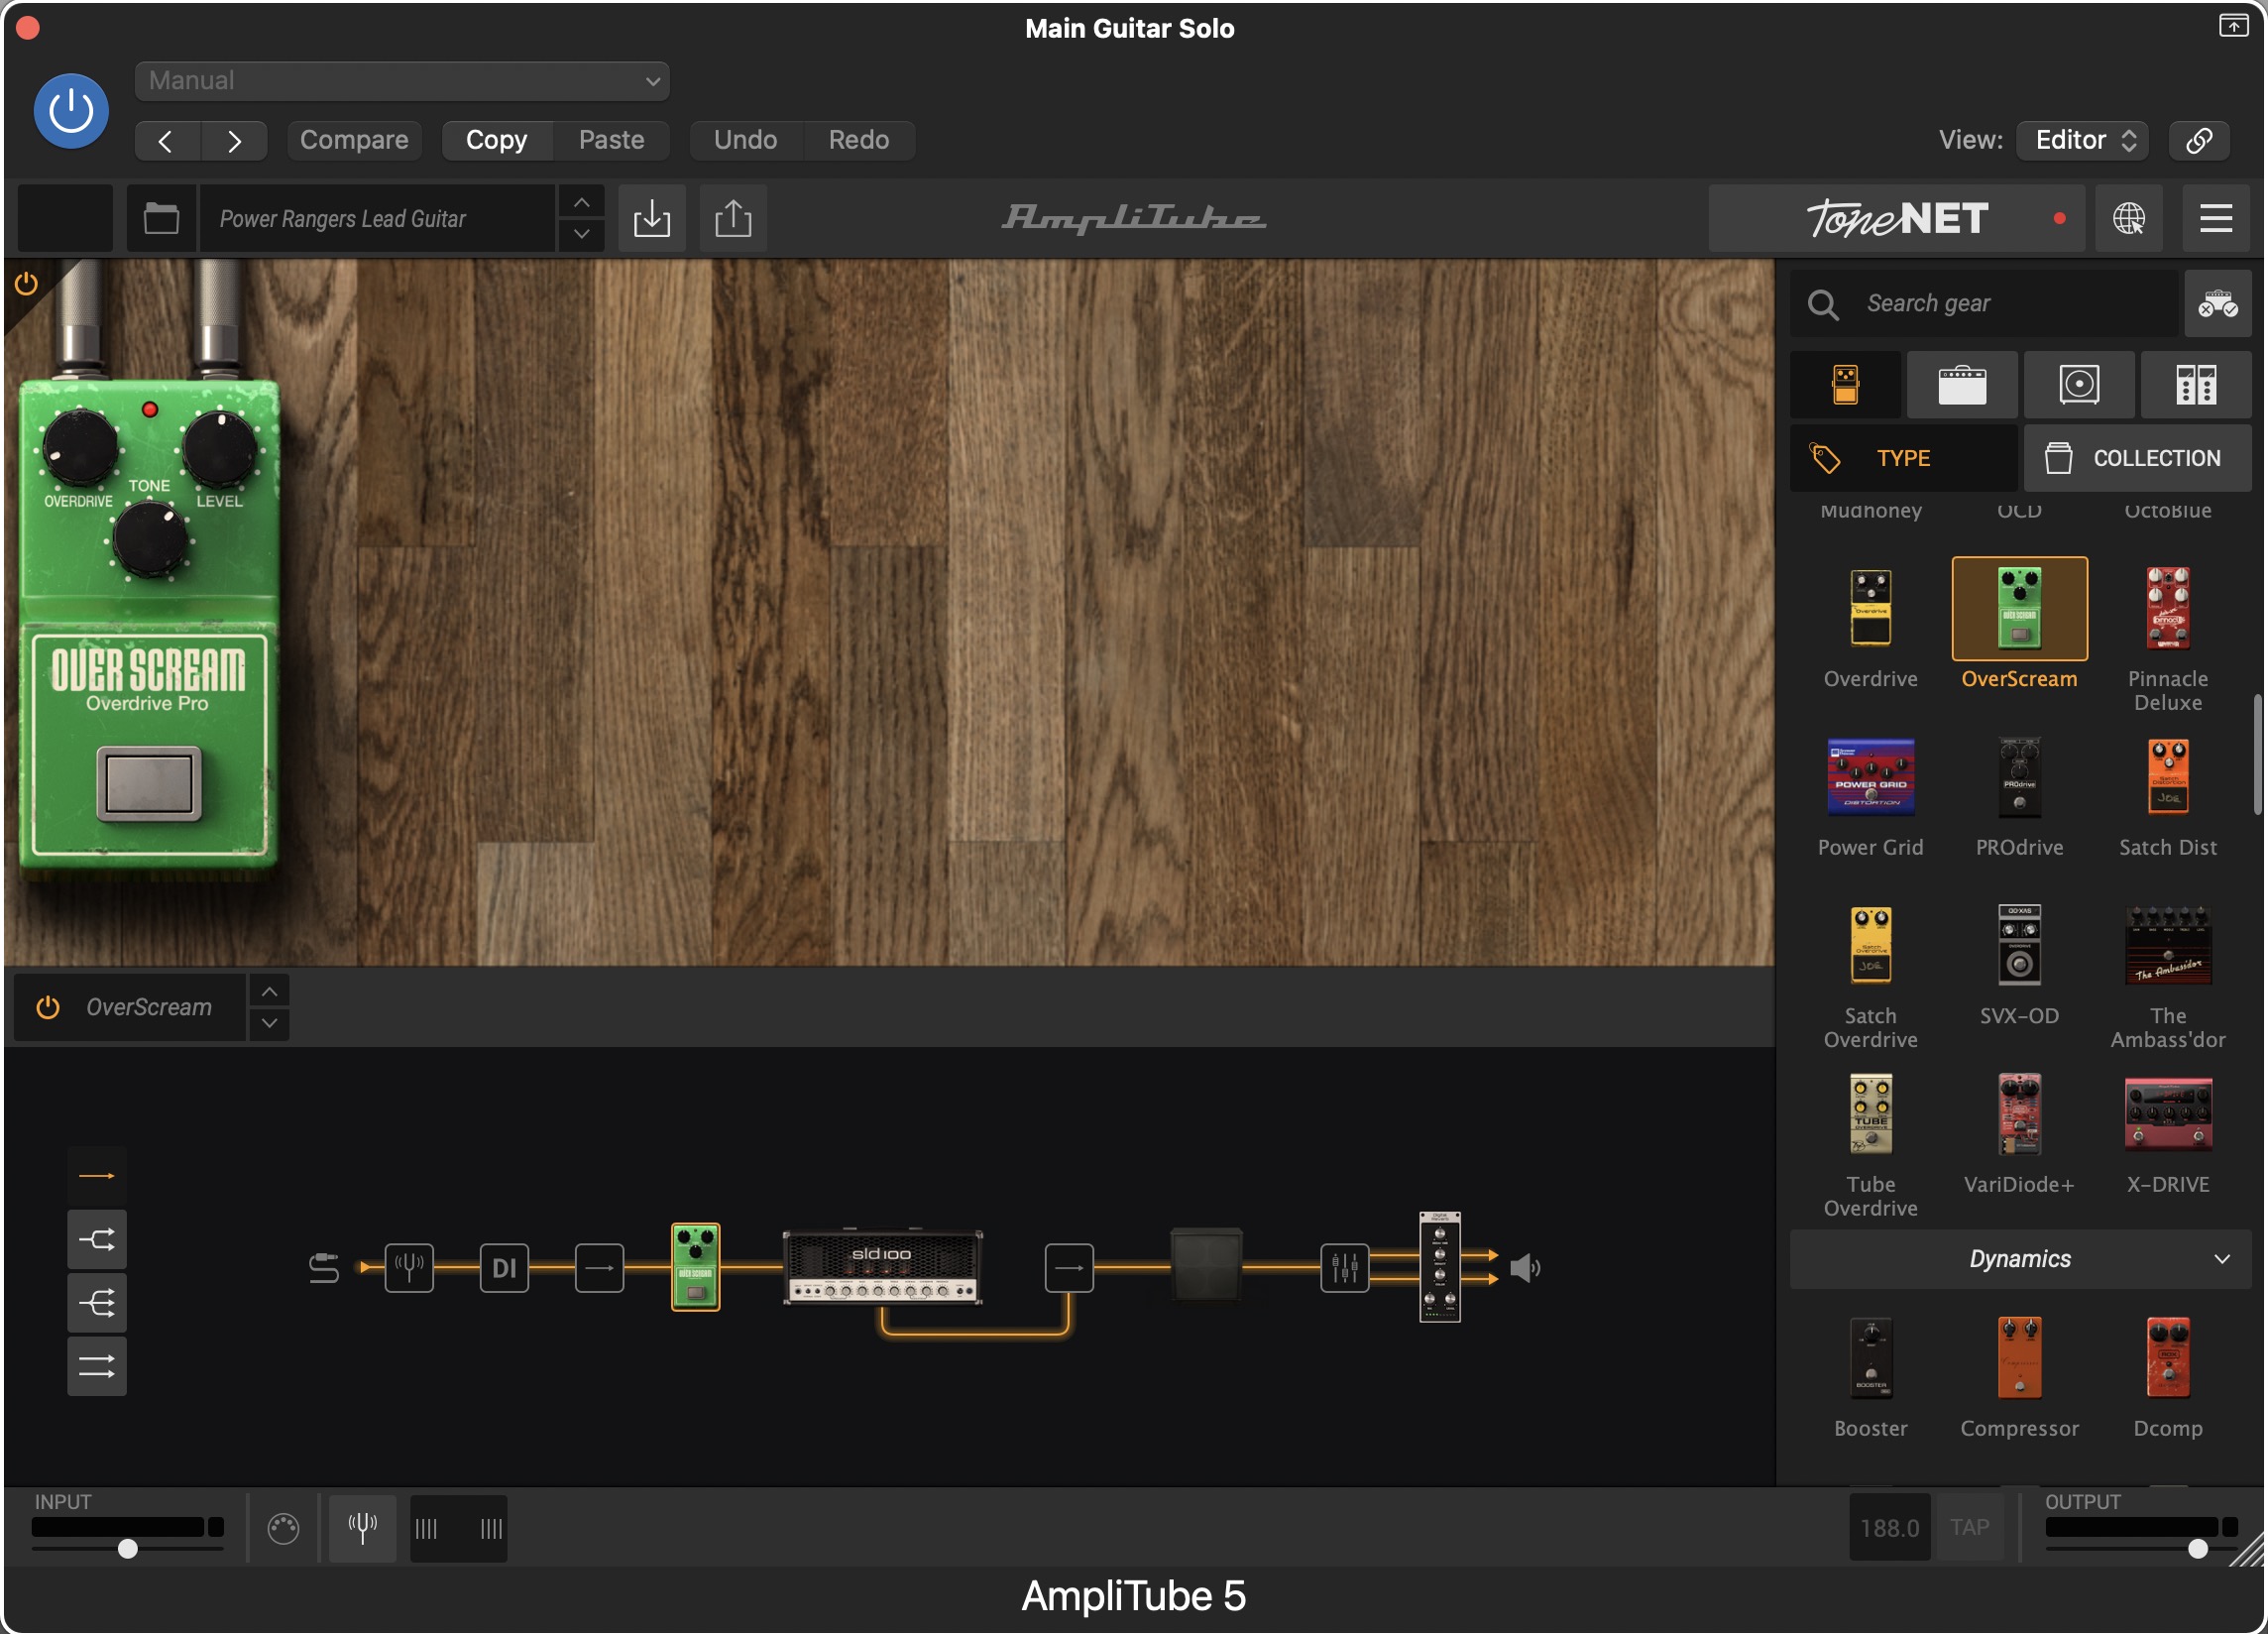The image size is (2268, 1634).
Task: Click the TAP tempo button
Action: 1969,1527
